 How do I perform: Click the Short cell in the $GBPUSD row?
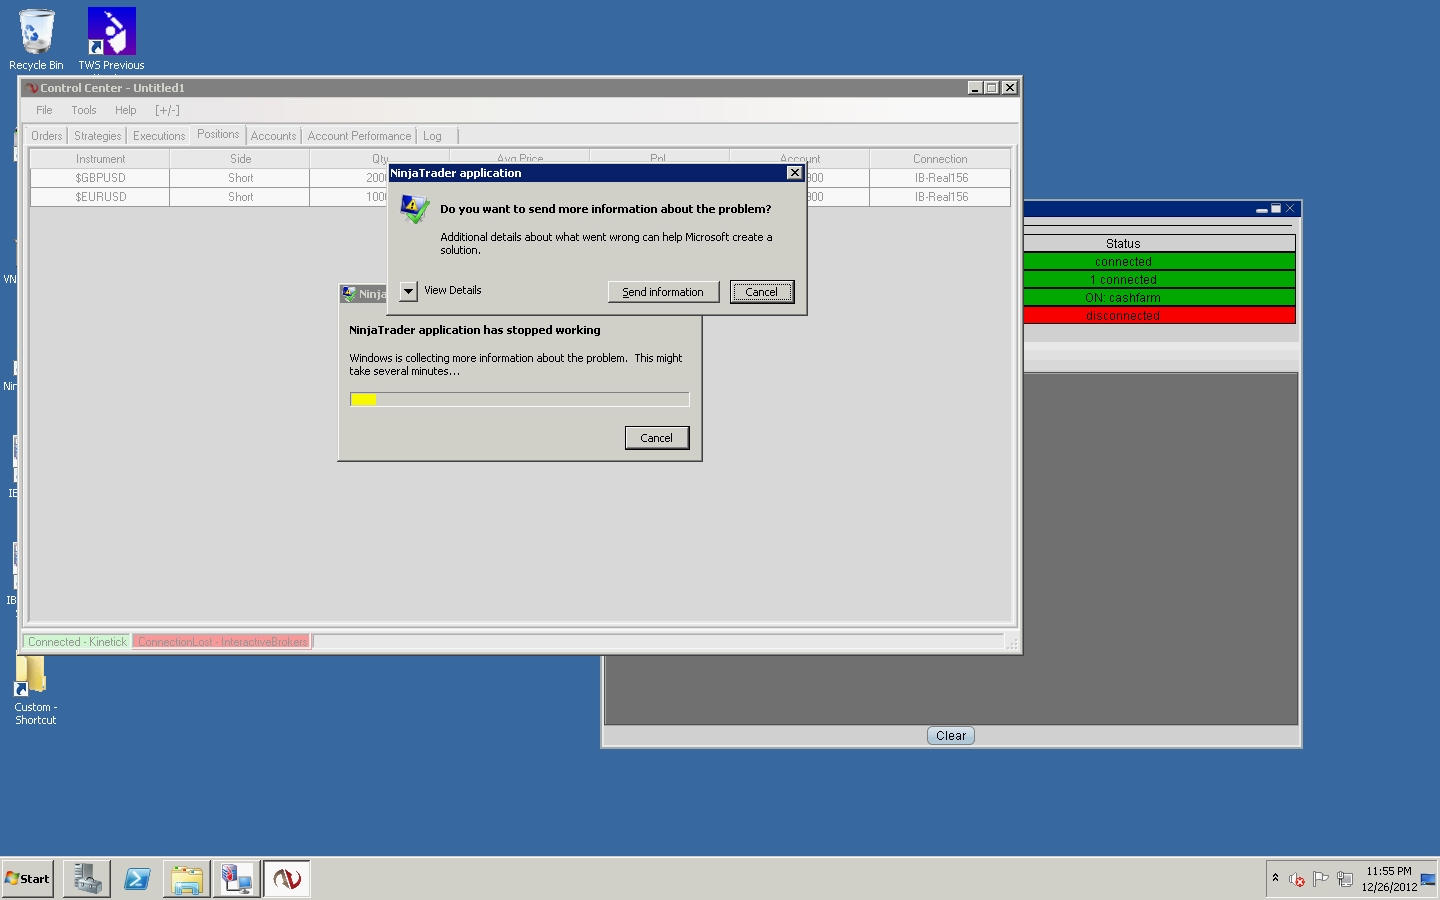click(x=240, y=178)
